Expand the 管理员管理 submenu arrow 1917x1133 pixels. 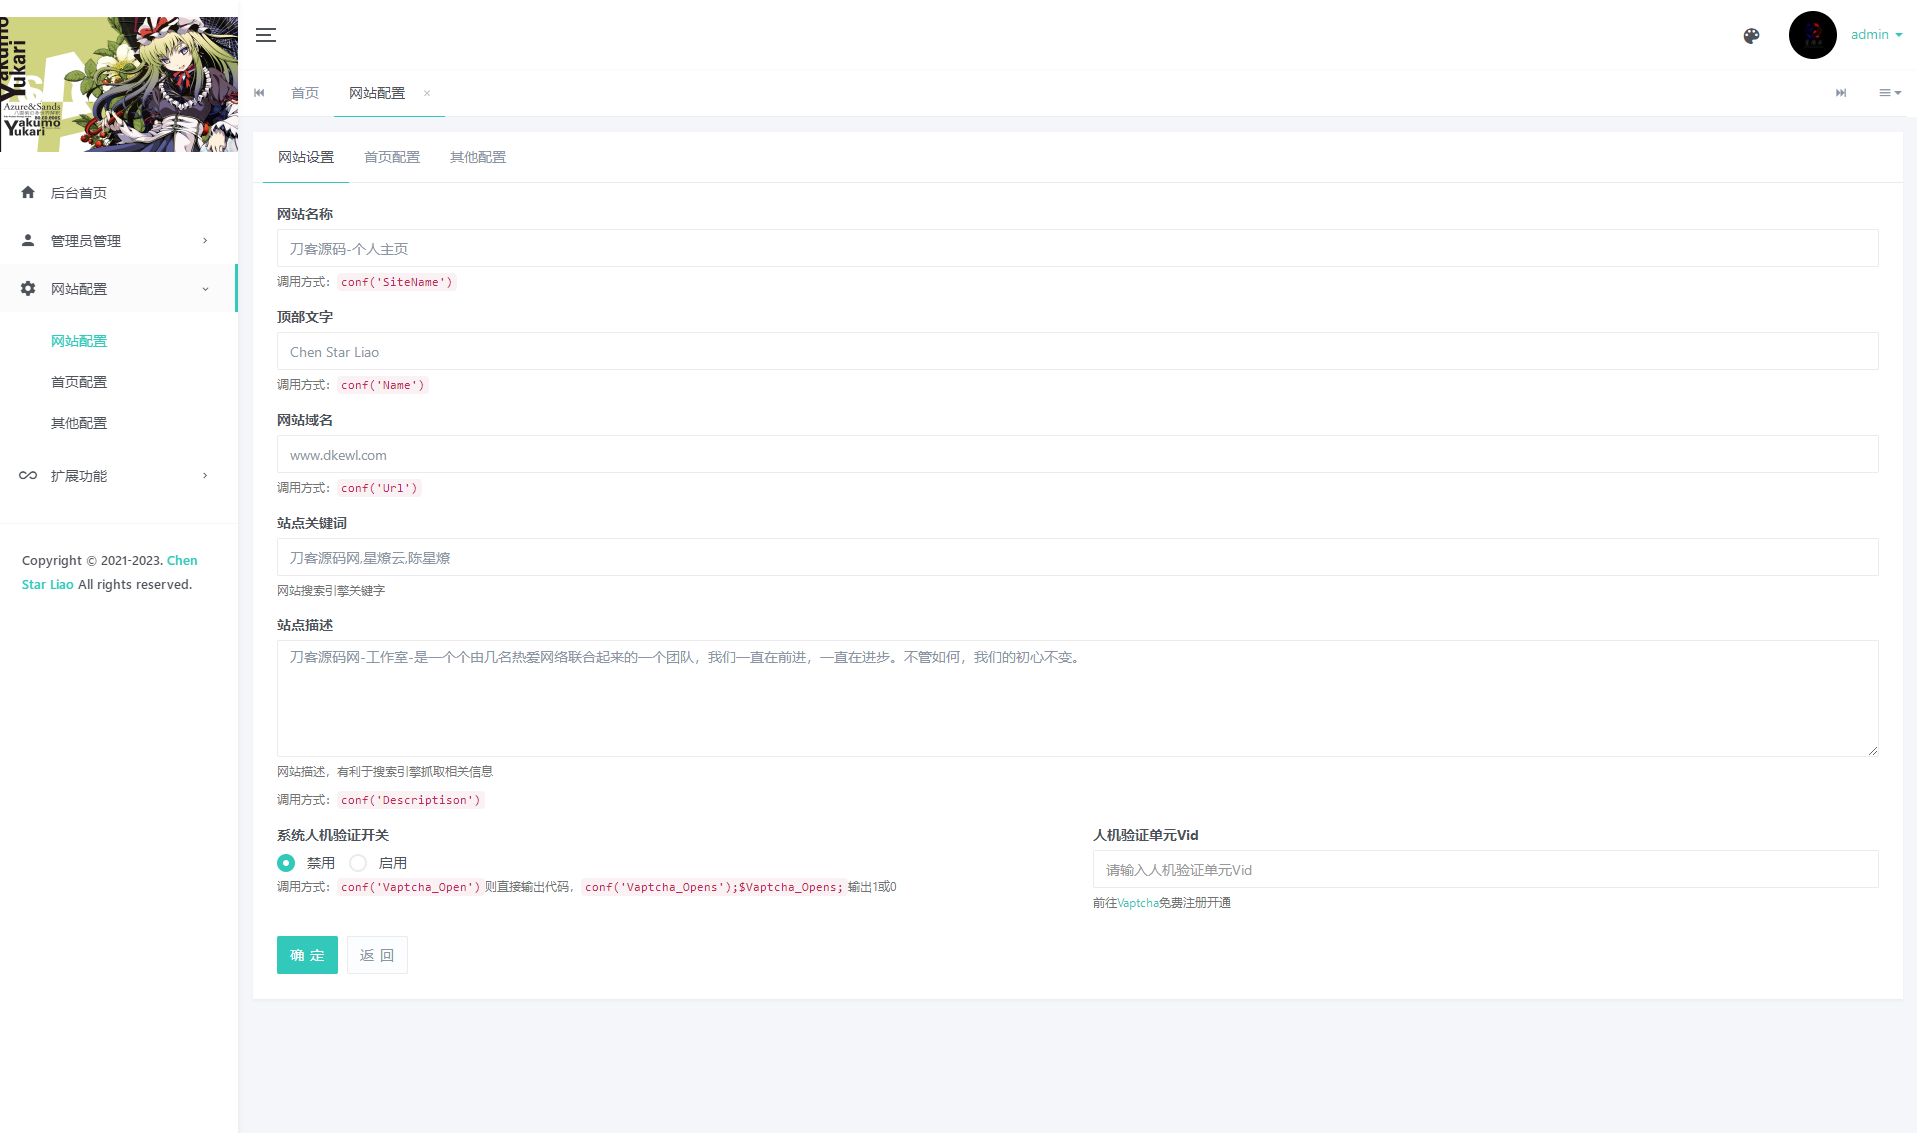coord(205,240)
